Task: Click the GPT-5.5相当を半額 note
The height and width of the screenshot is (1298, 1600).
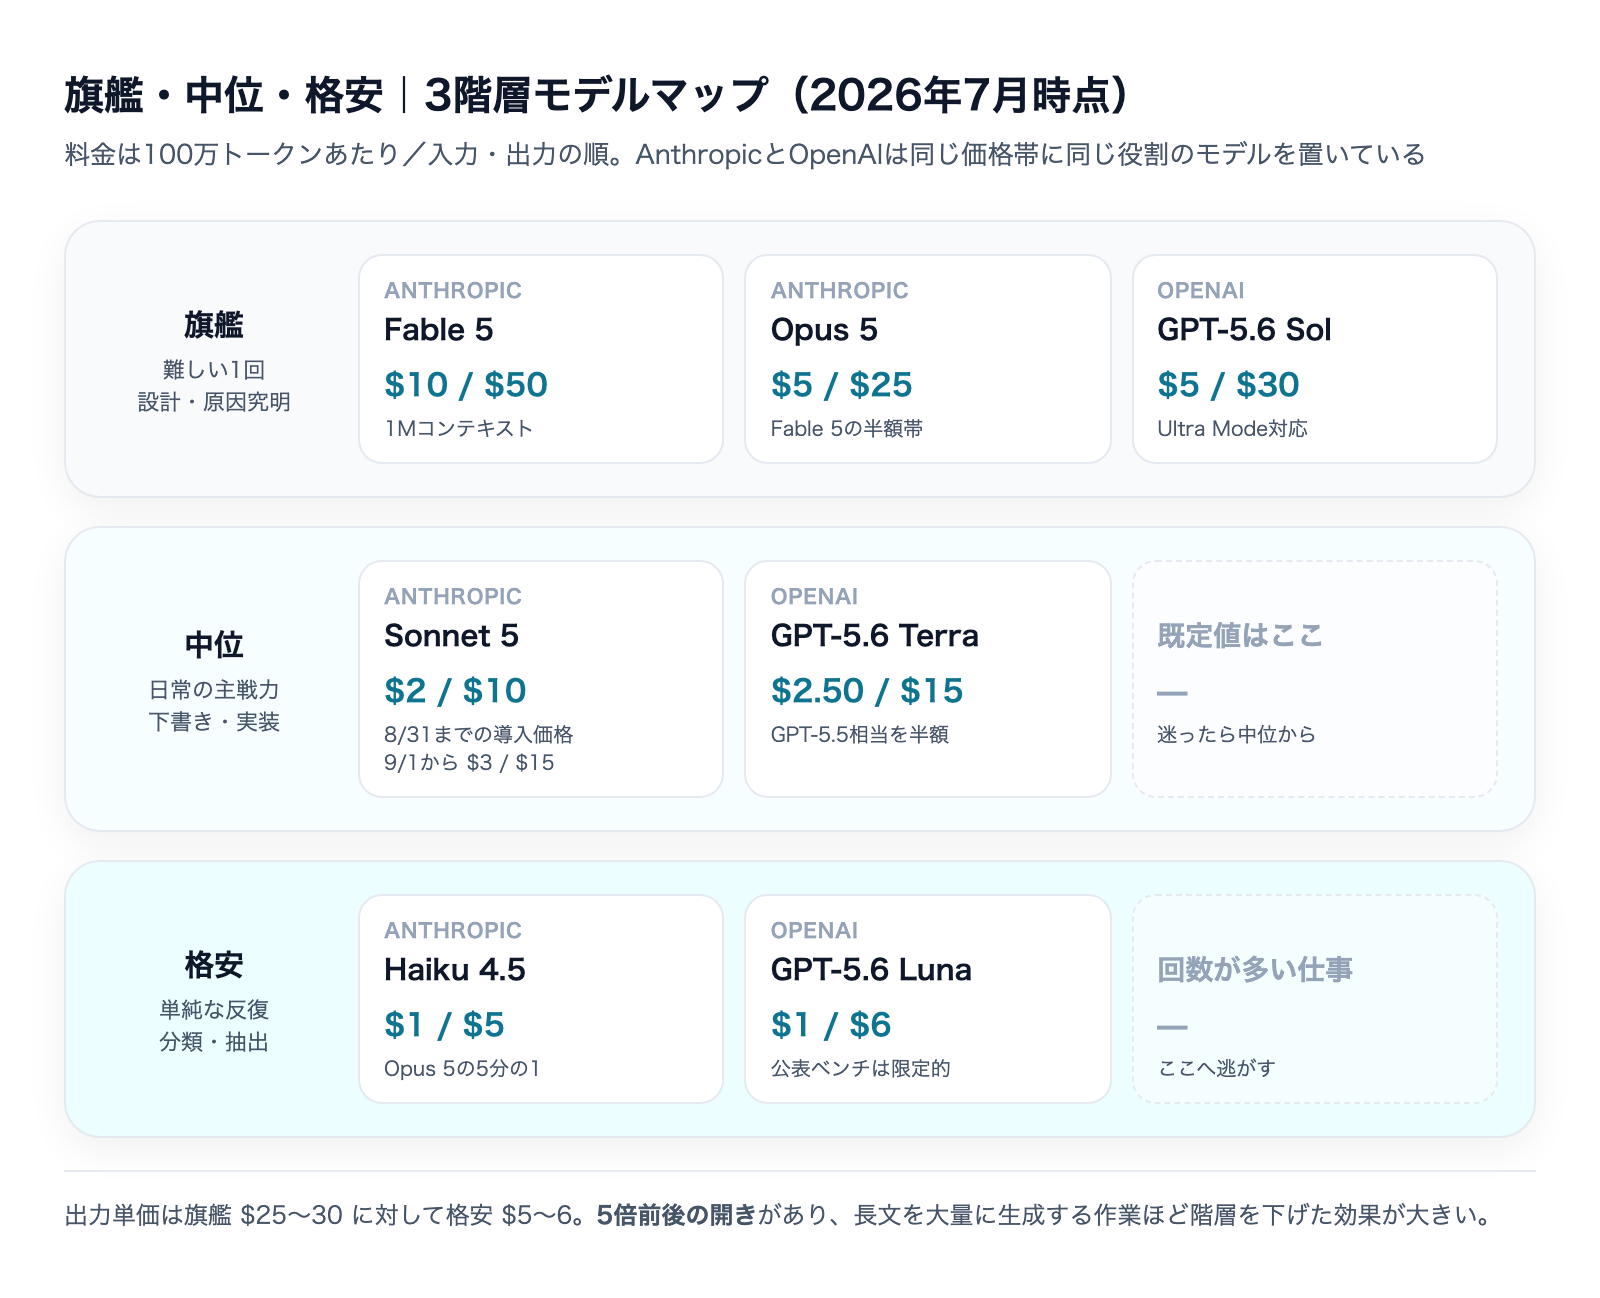Action: pos(860,734)
